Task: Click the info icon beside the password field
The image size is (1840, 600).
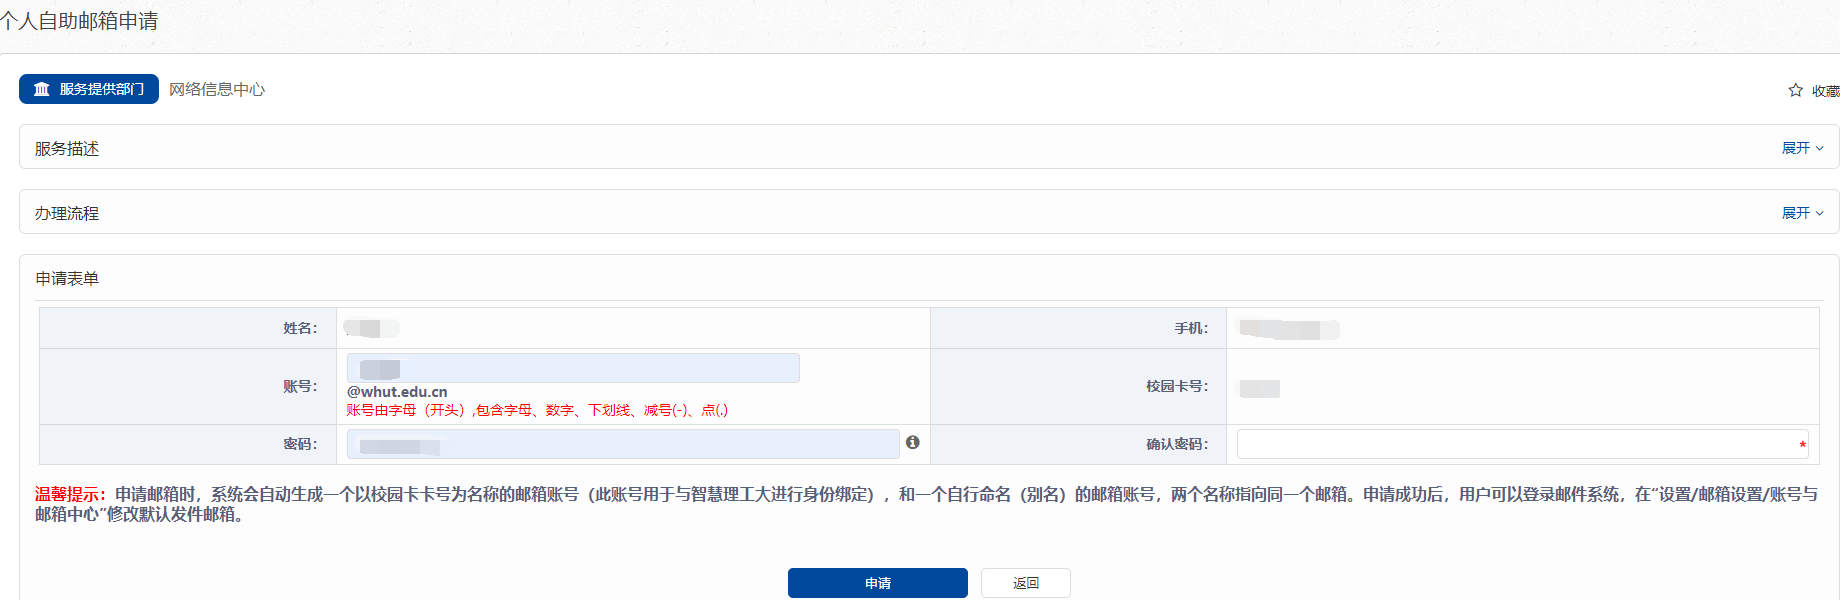Action: point(912,442)
